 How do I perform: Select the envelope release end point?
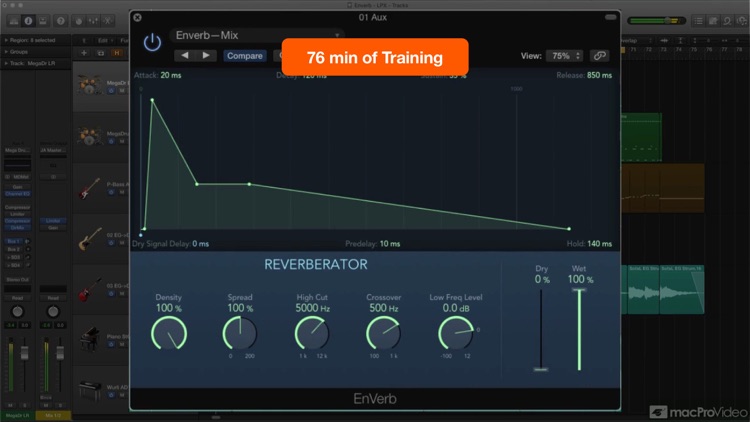point(569,229)
